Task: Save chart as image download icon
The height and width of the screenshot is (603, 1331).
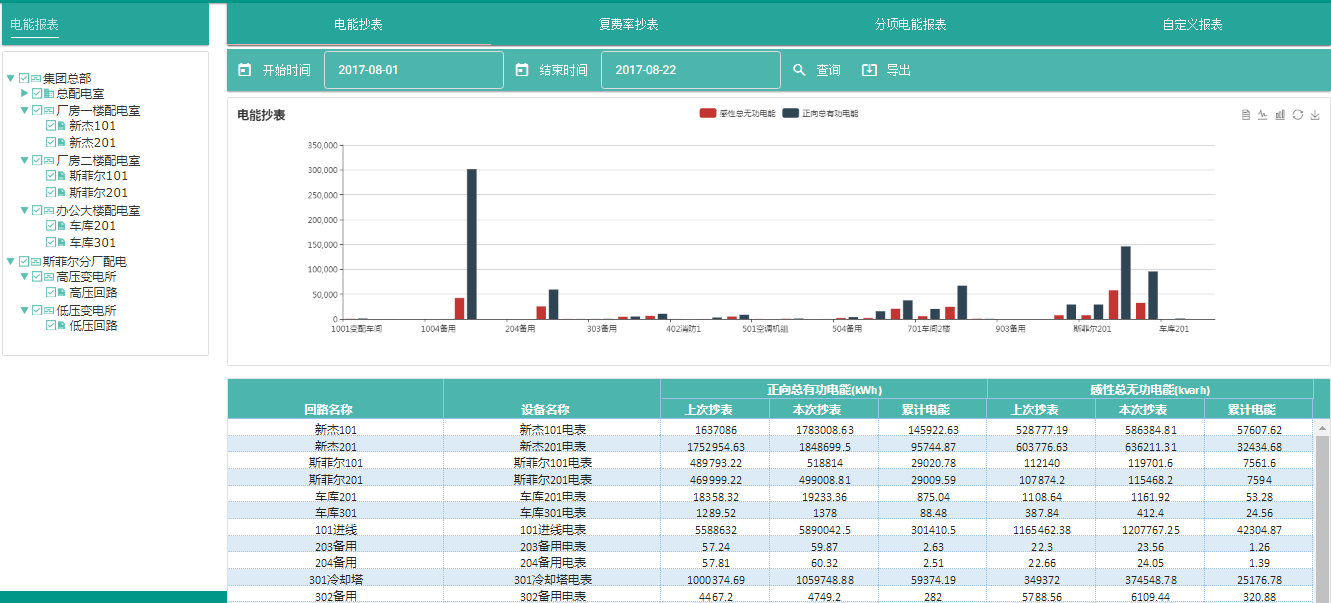Action: click(x=1315, y=115)
